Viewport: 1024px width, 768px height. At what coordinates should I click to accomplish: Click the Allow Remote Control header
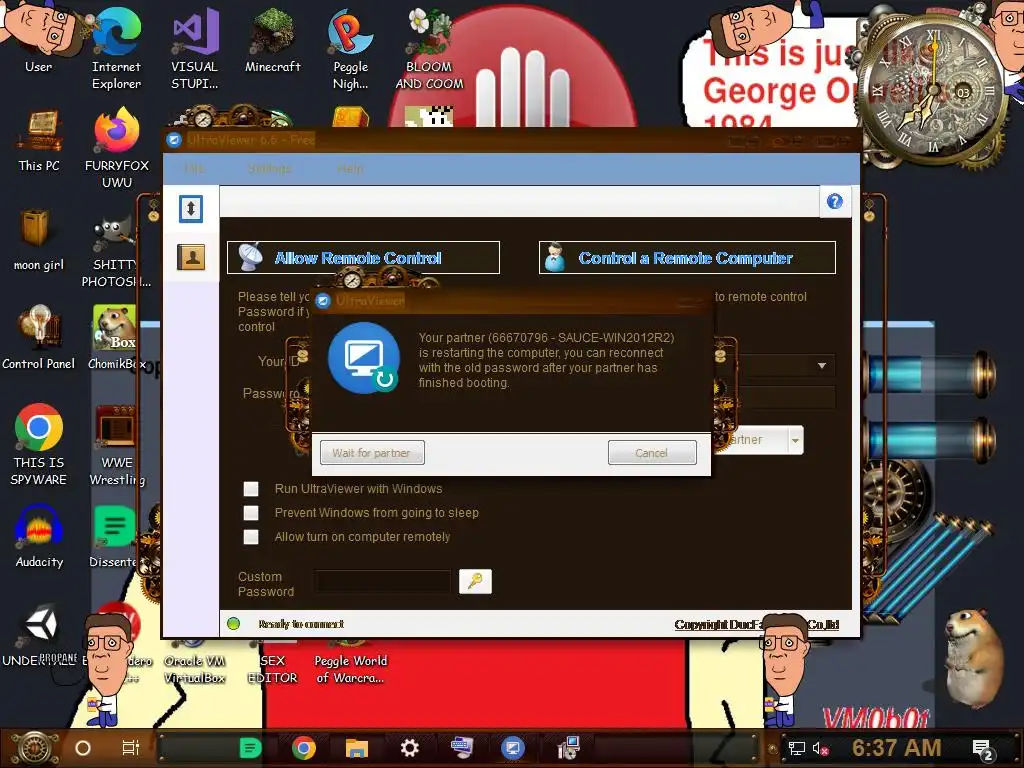click(x=363, y=257)
